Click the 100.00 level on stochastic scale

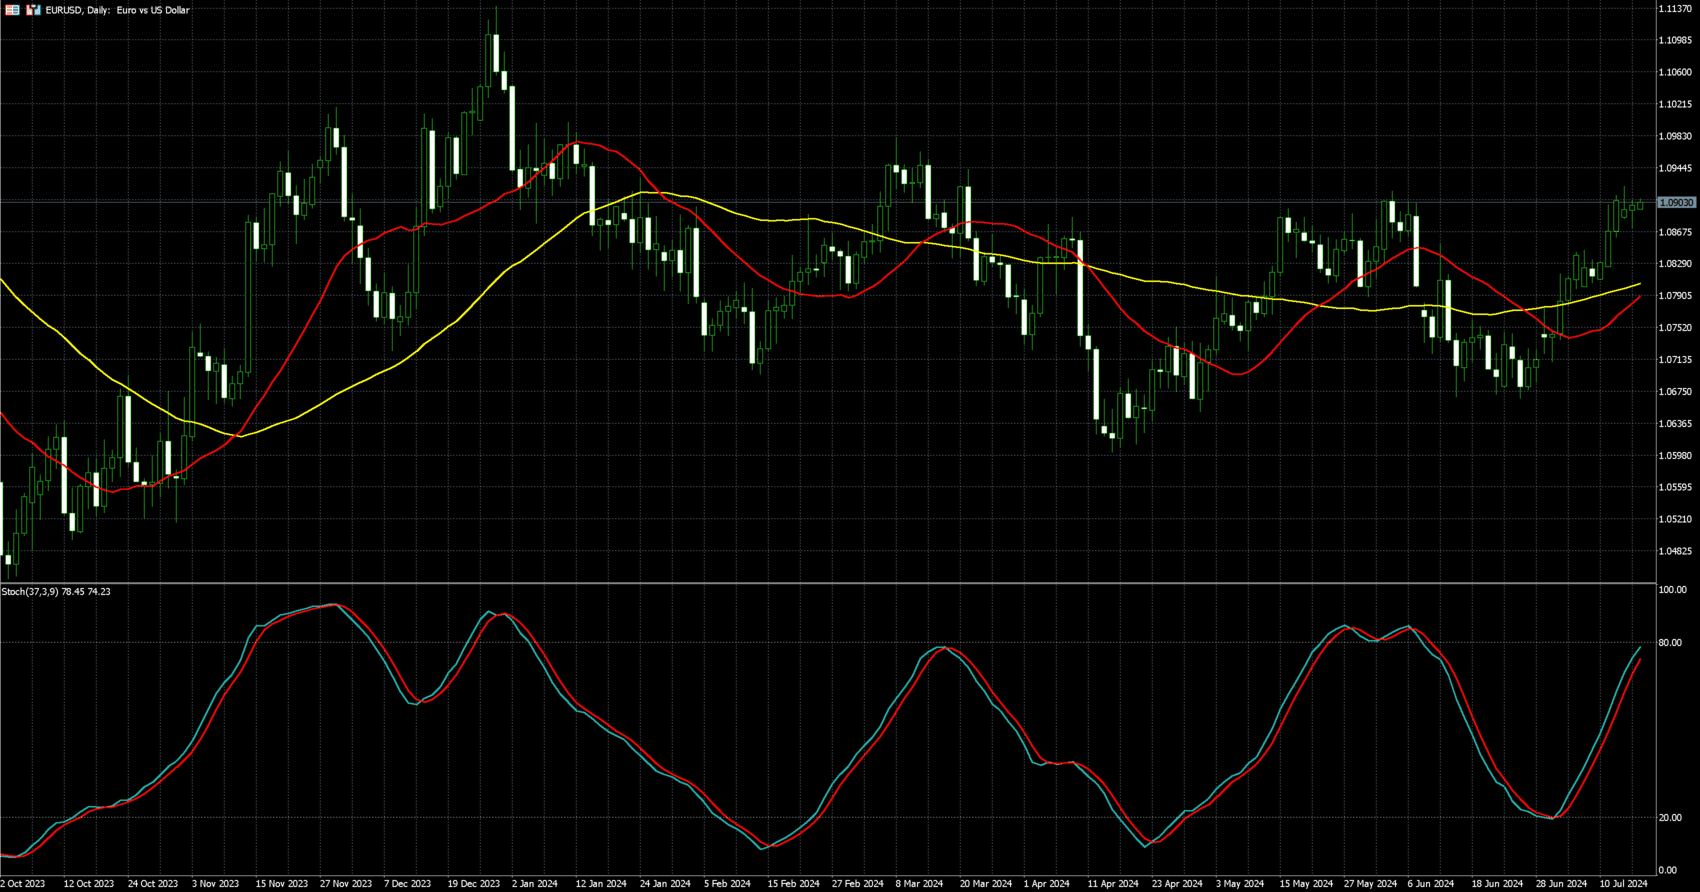(1672, 591)
